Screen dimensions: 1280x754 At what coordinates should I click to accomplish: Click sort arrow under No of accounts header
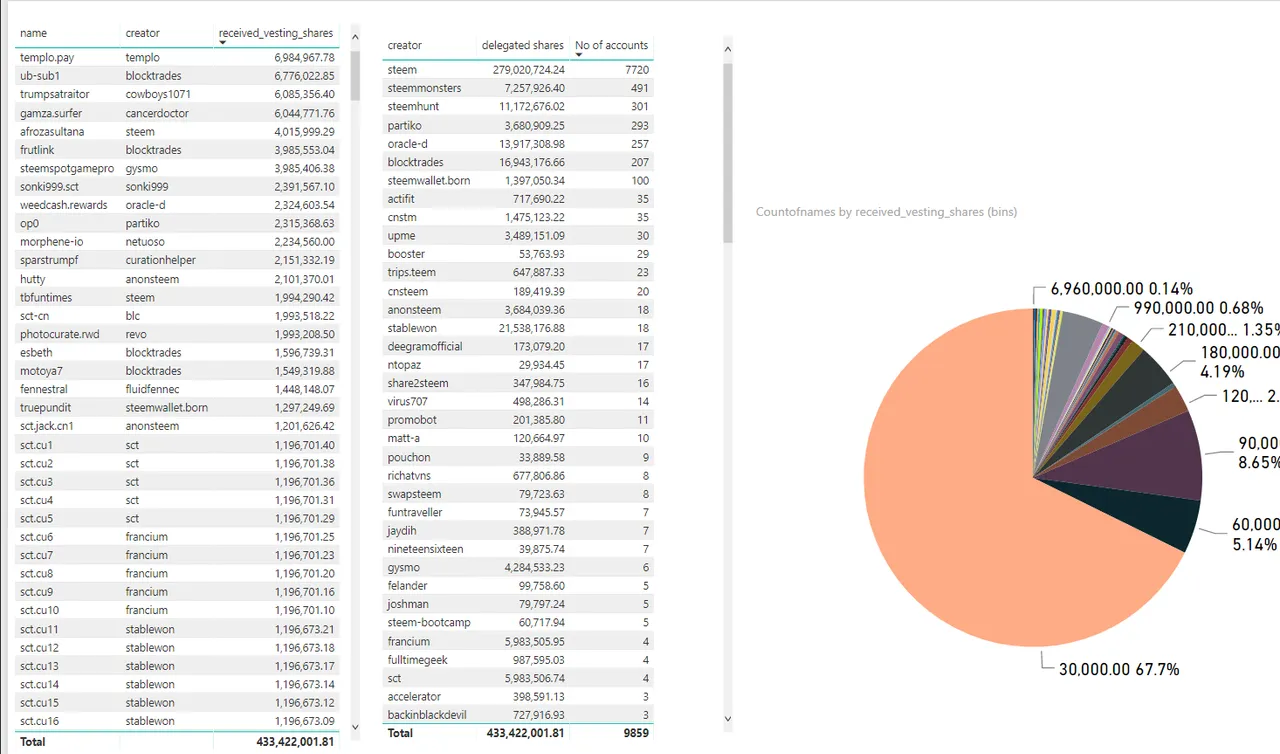[x=578, y=55]
